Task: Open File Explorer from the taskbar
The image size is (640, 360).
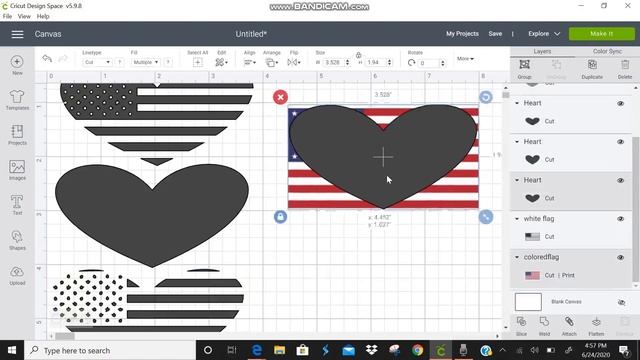Action: 280,350
